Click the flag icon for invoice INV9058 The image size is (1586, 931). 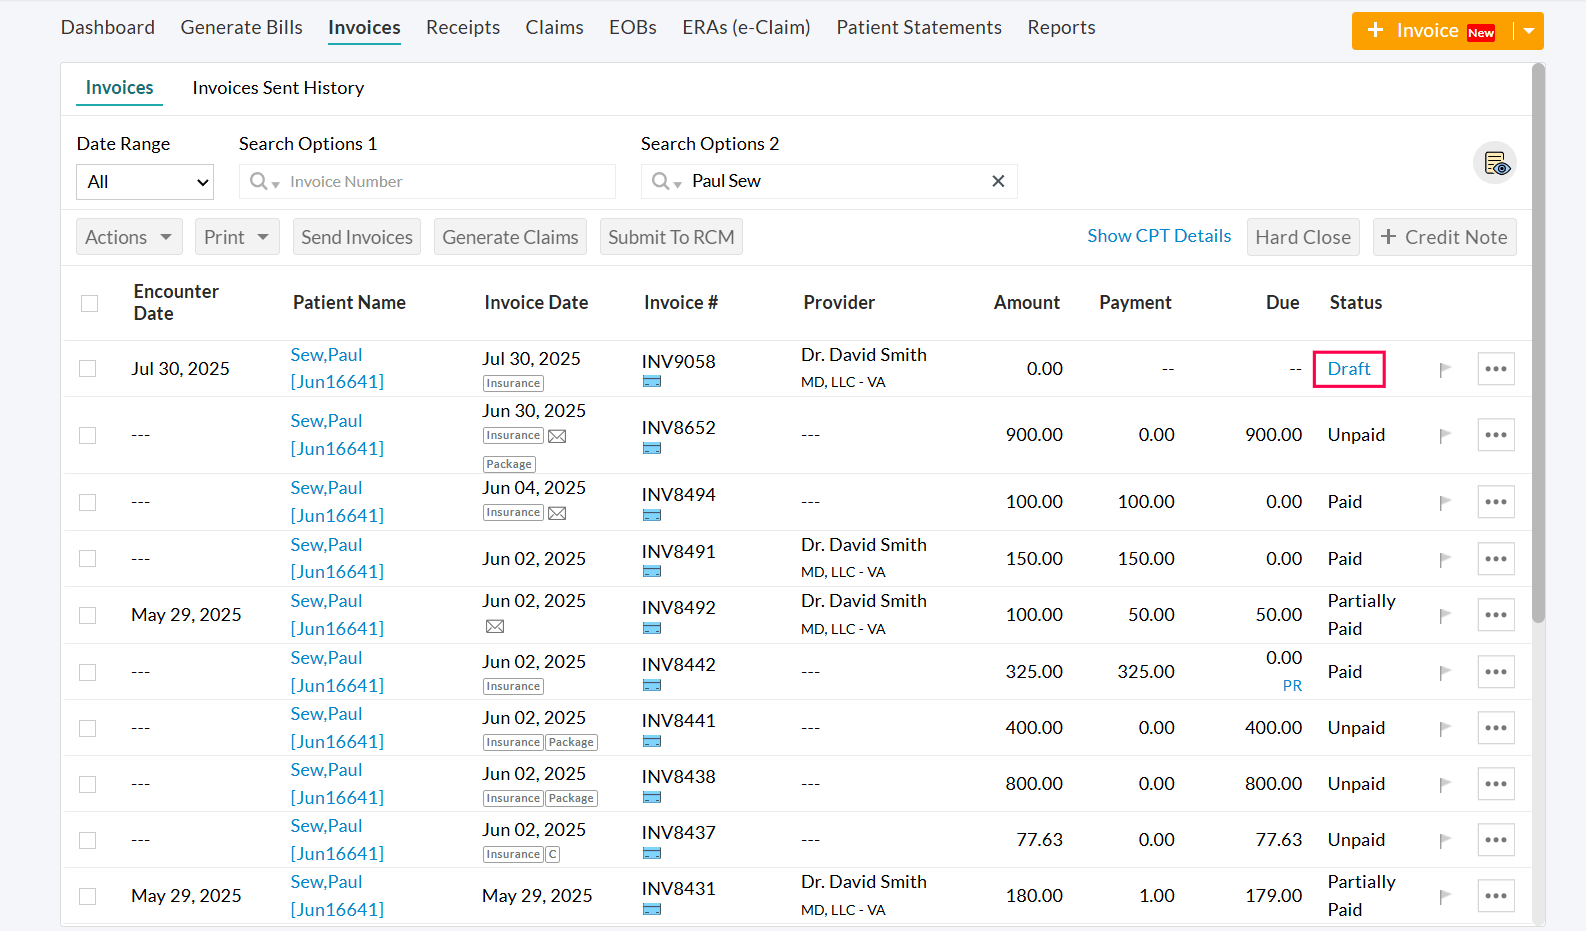click(1444, 370)
